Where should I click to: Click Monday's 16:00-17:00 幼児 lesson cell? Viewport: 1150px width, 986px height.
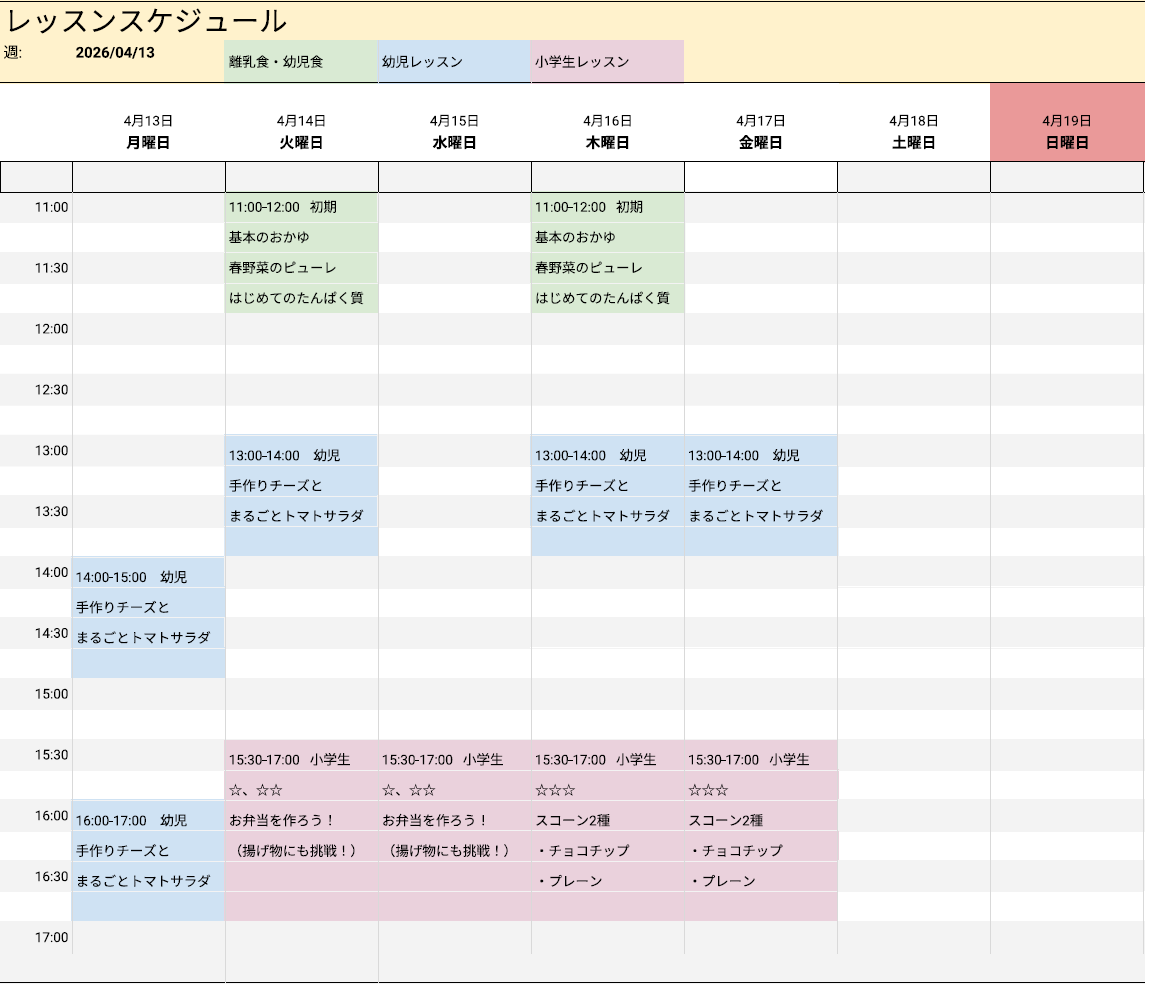point(148,820)
